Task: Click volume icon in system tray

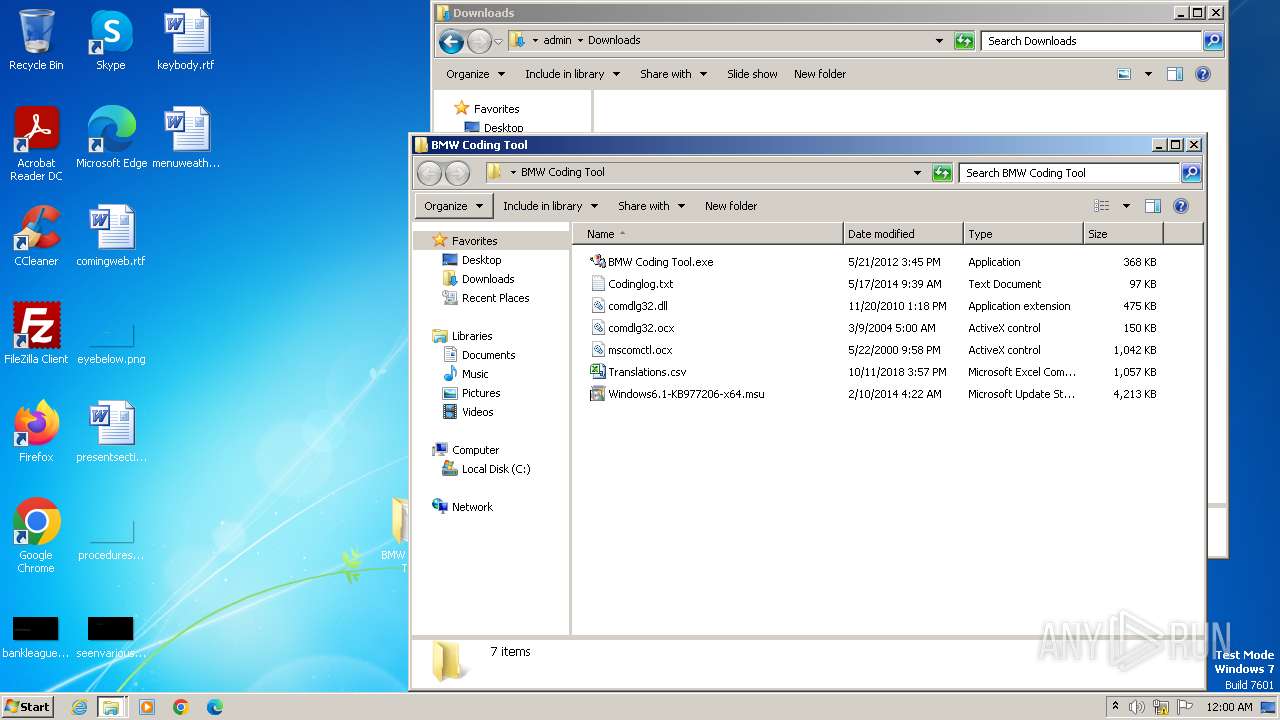Action: [1137, 707]
